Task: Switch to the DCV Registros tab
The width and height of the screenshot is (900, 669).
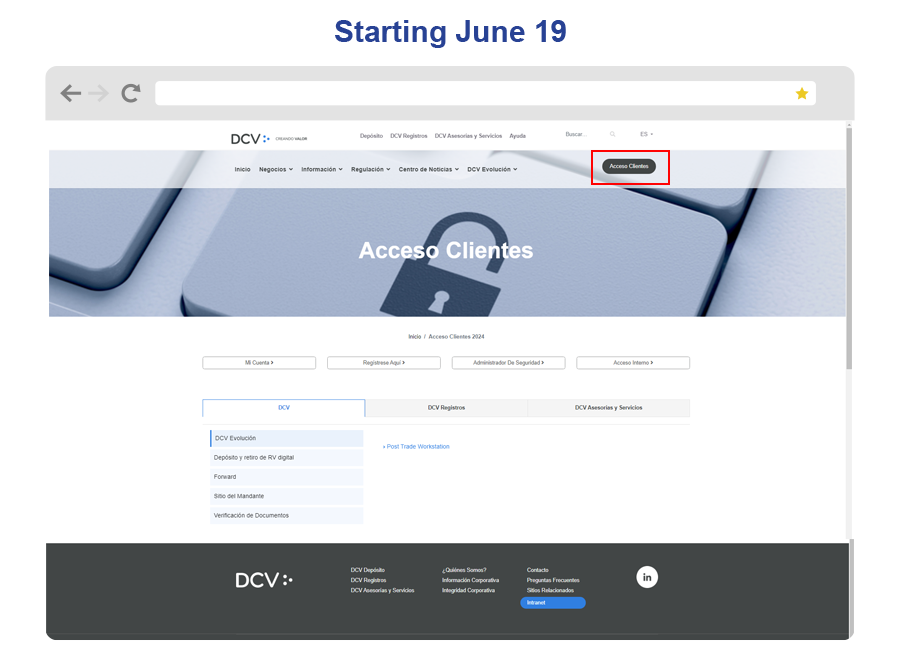Action: coord(446,407)
